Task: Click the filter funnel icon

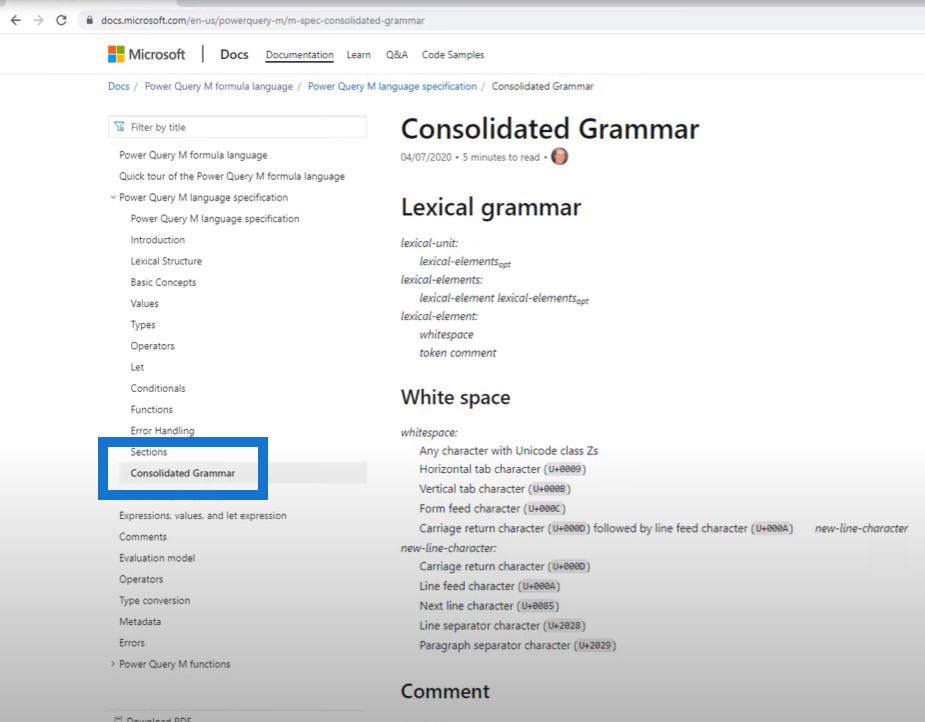Action: 119,127
